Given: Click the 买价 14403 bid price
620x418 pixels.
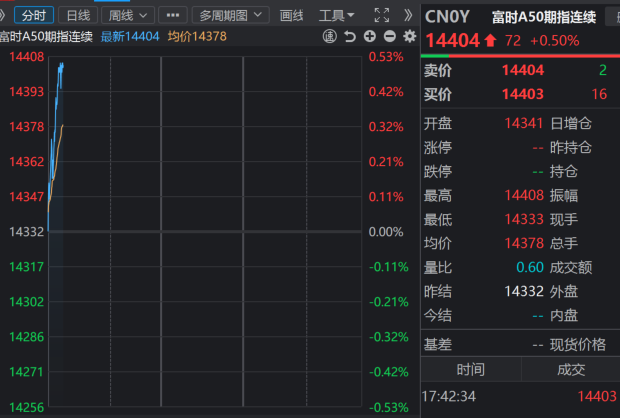Looking at the screenshot, I should click(x=523, y=95).
